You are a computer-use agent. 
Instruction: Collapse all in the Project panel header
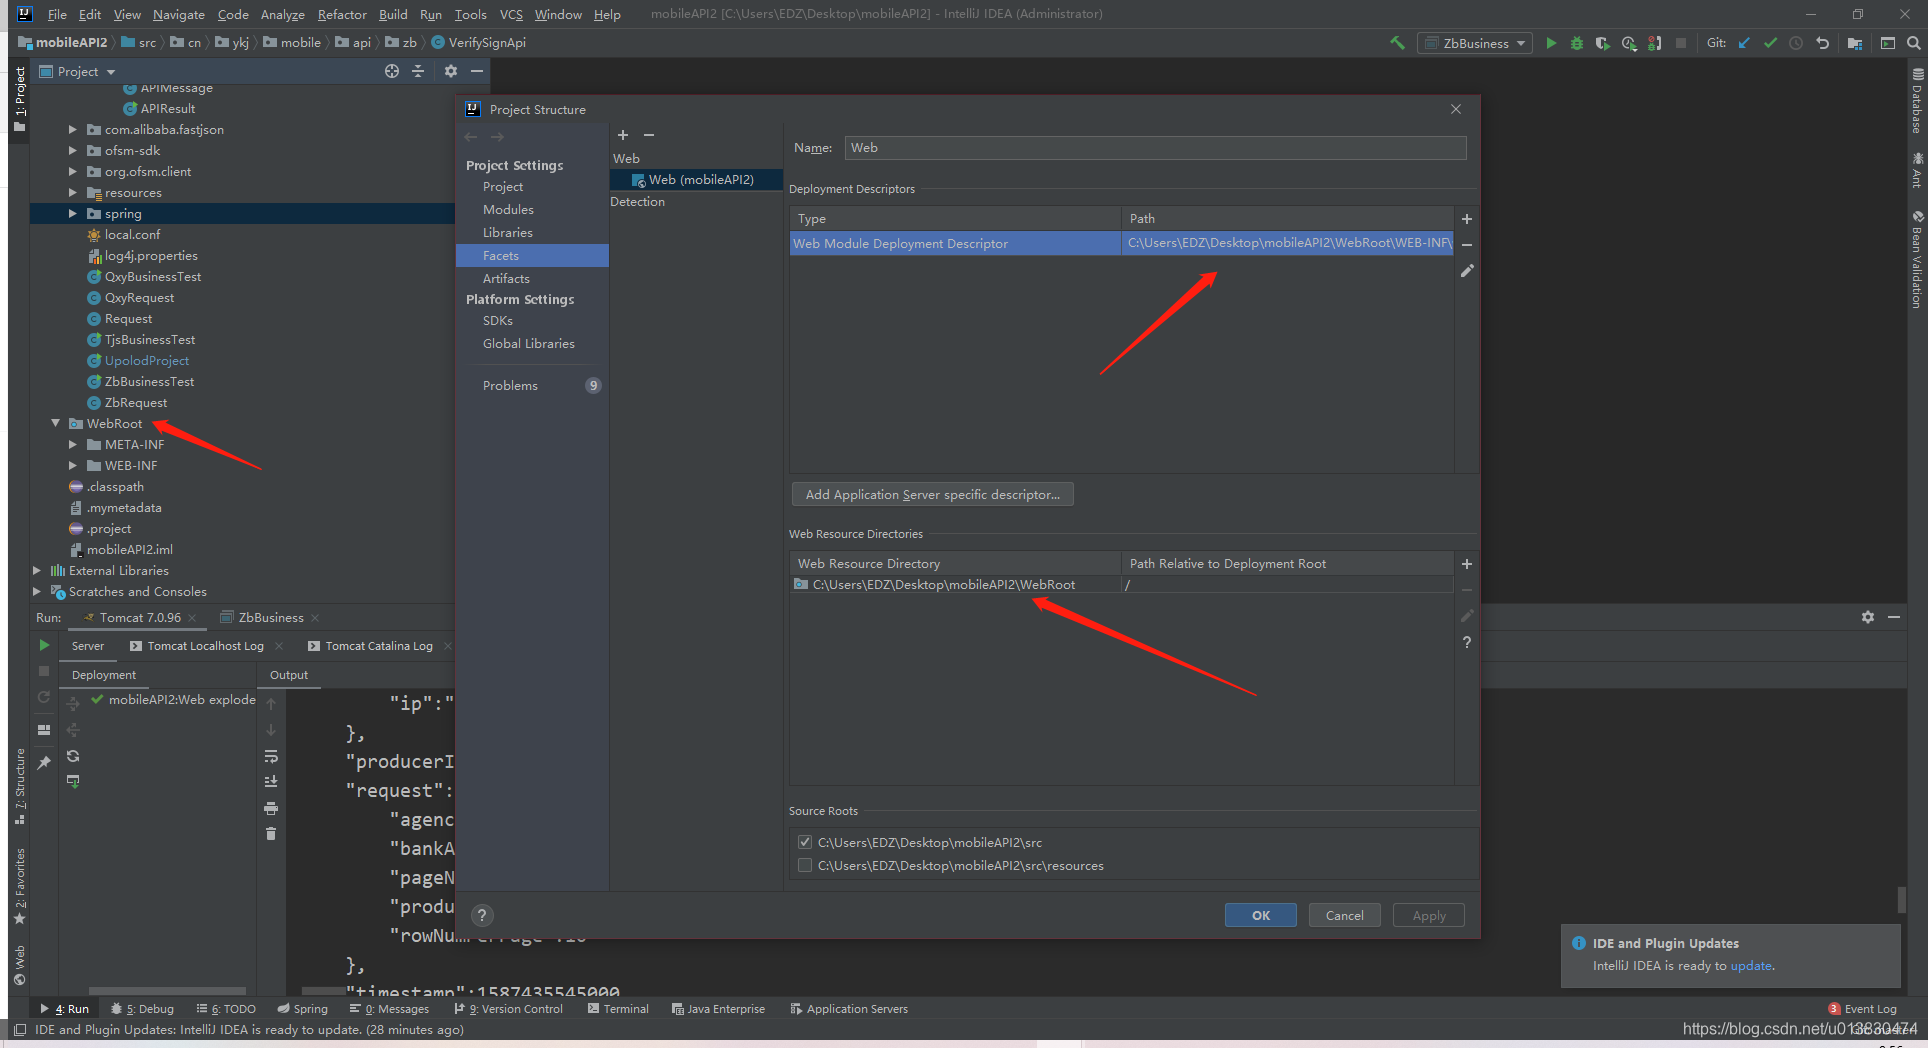tap(418, 71)
